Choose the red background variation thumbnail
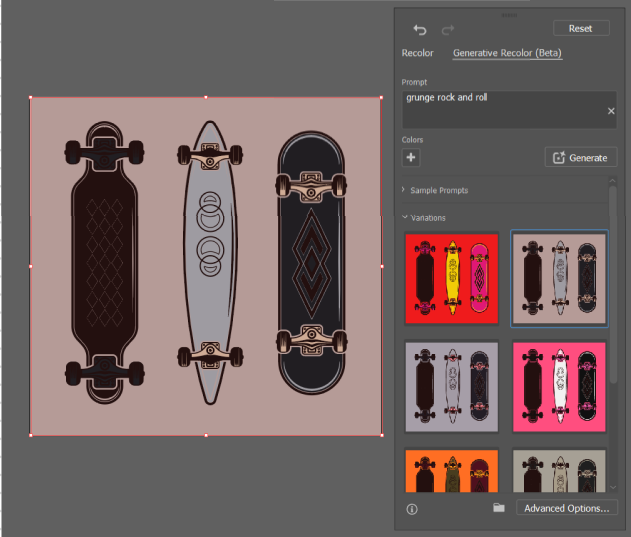The image size is (631, 537). pos(451,278)
